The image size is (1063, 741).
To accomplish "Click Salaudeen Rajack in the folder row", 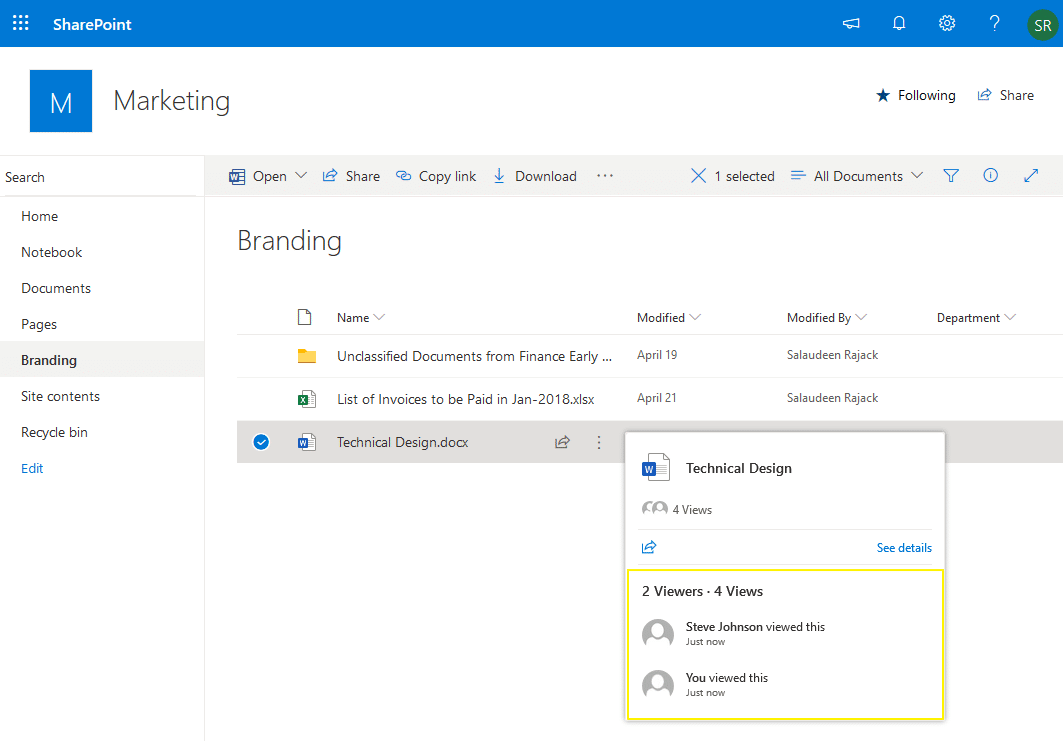I will 832,355.
